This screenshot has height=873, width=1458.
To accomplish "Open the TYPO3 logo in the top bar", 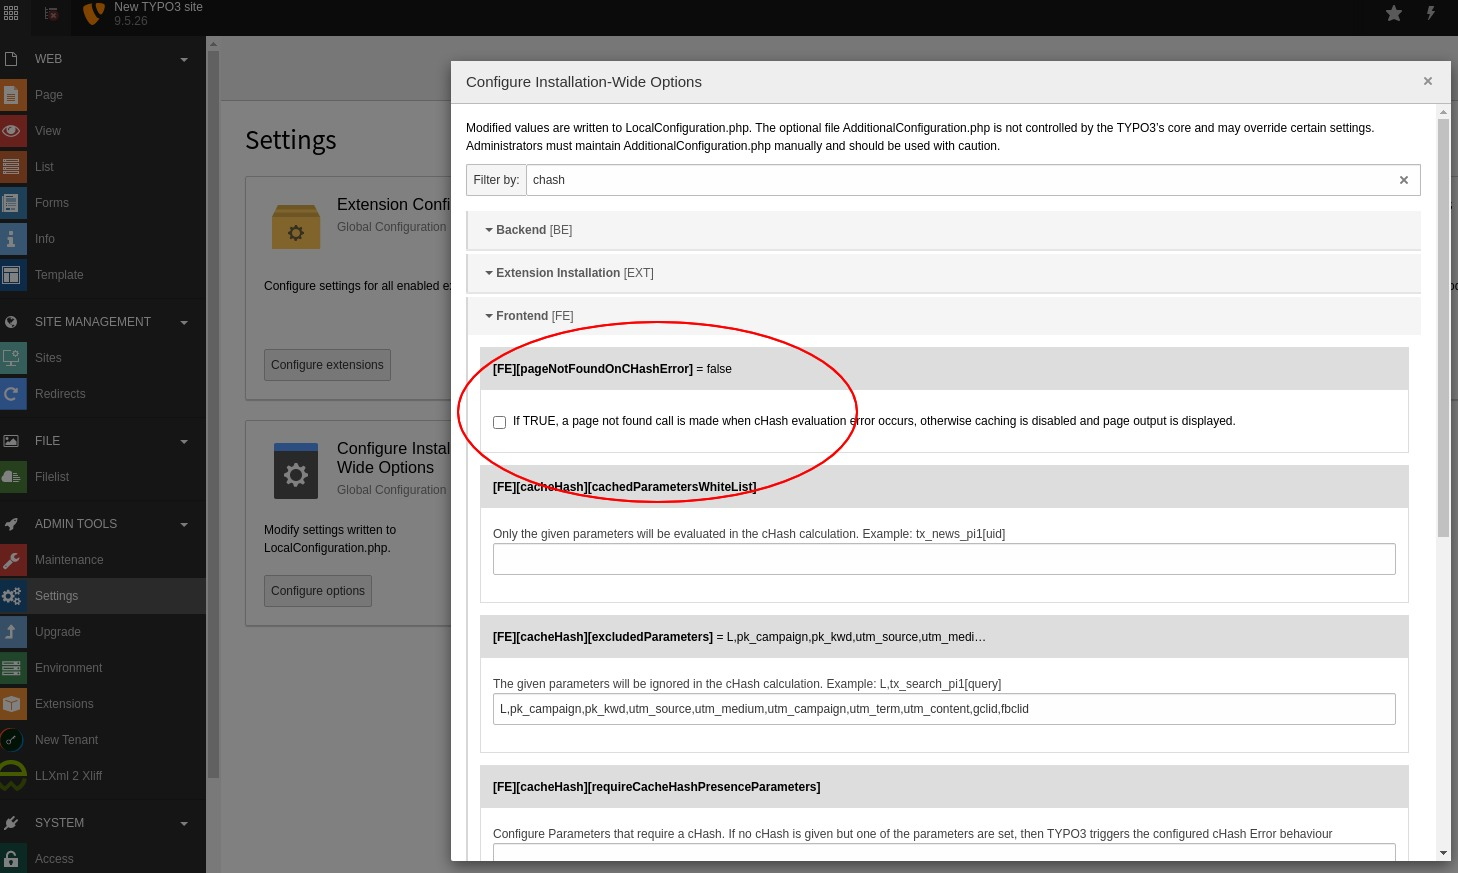I will click(x=93, y=14).
